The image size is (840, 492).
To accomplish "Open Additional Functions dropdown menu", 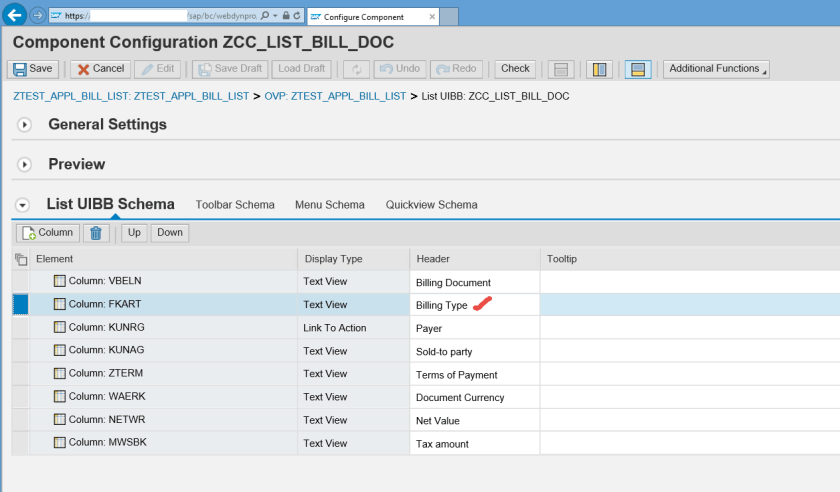I will click(x=716, y=69).
